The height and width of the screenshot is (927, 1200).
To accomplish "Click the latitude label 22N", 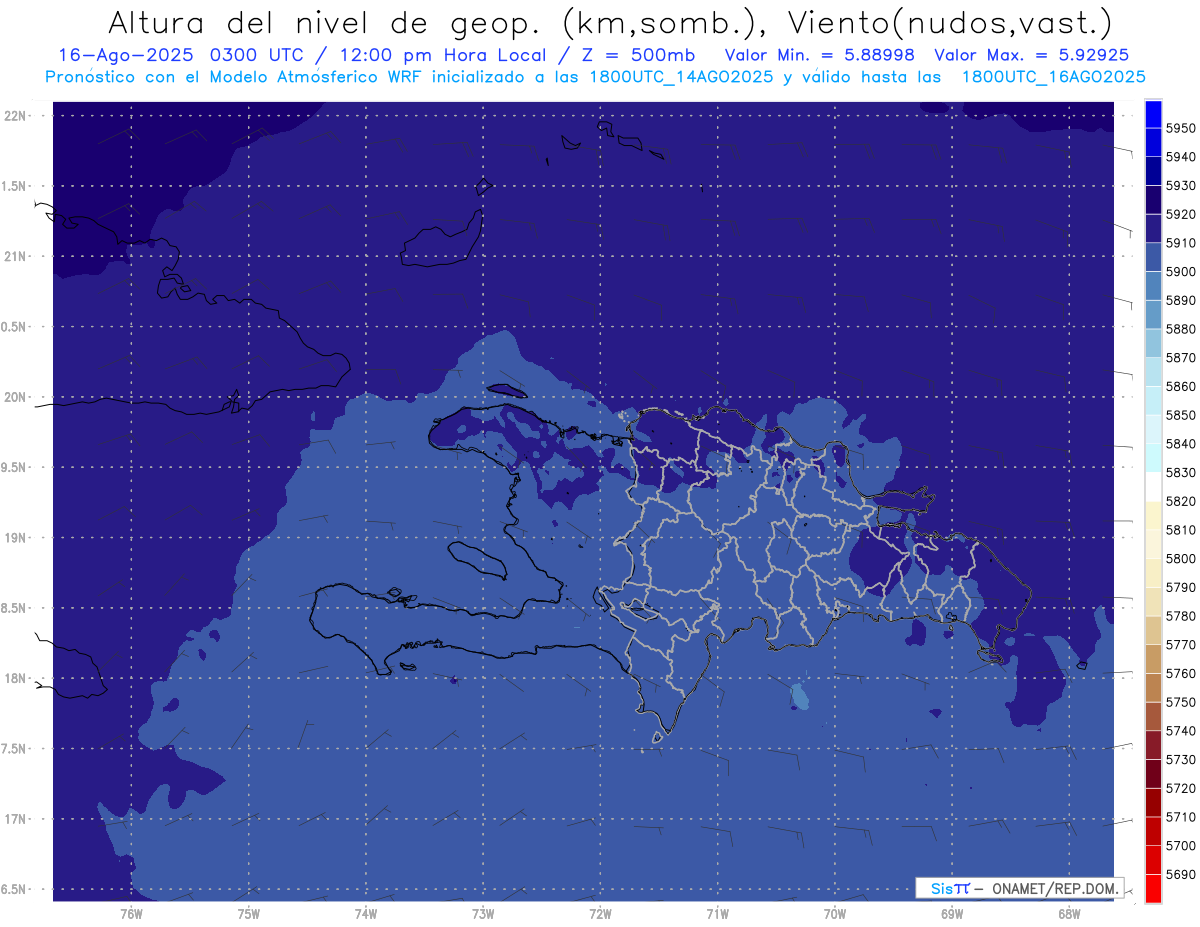I will point(16,115).
